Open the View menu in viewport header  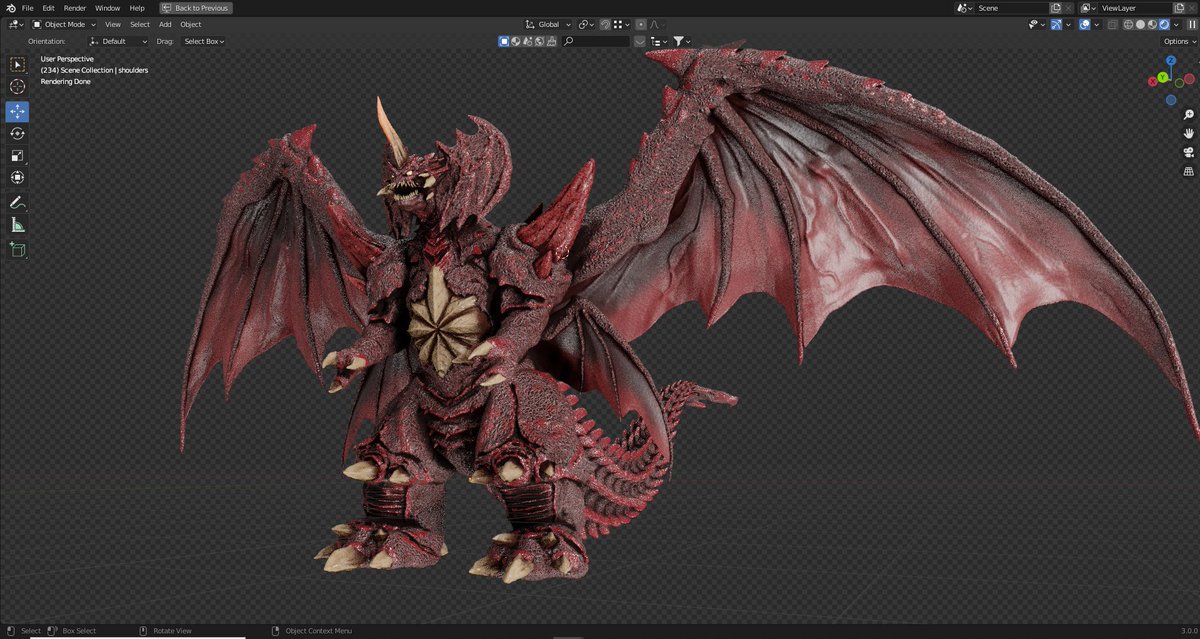tap(113, 24)
